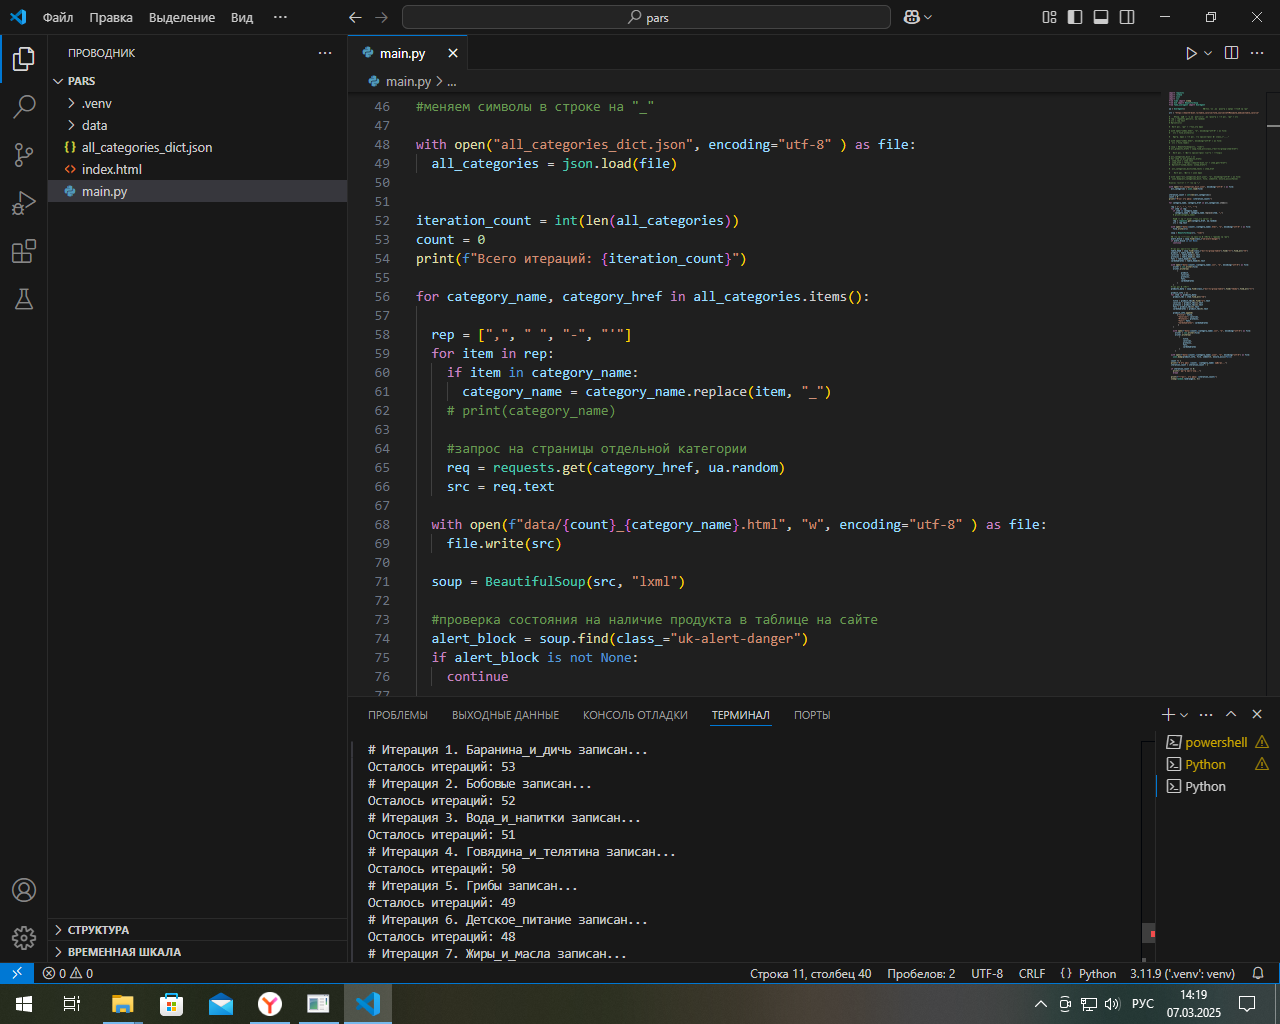This screenshot has width=1280, height=1024.
Task: Open the Extensions view
Action: coord(24,251)
